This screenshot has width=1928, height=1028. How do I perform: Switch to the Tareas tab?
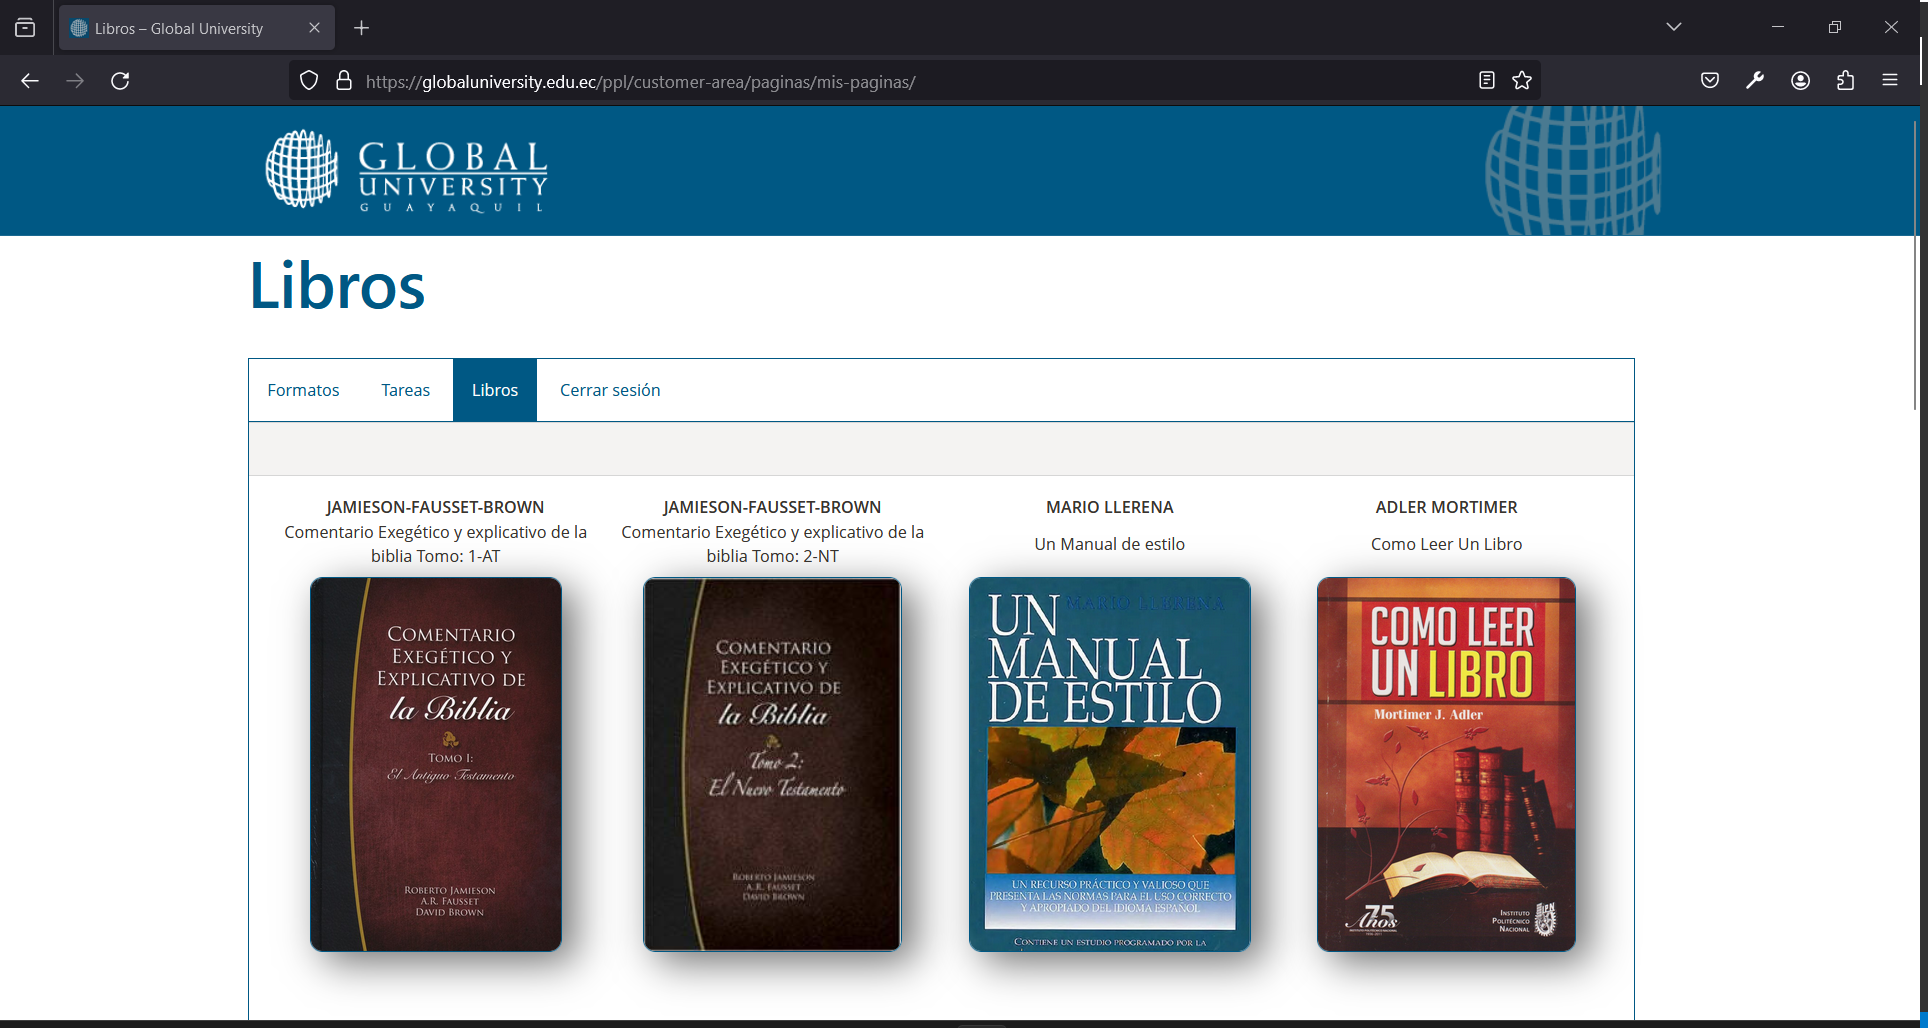tap(405, 390)
